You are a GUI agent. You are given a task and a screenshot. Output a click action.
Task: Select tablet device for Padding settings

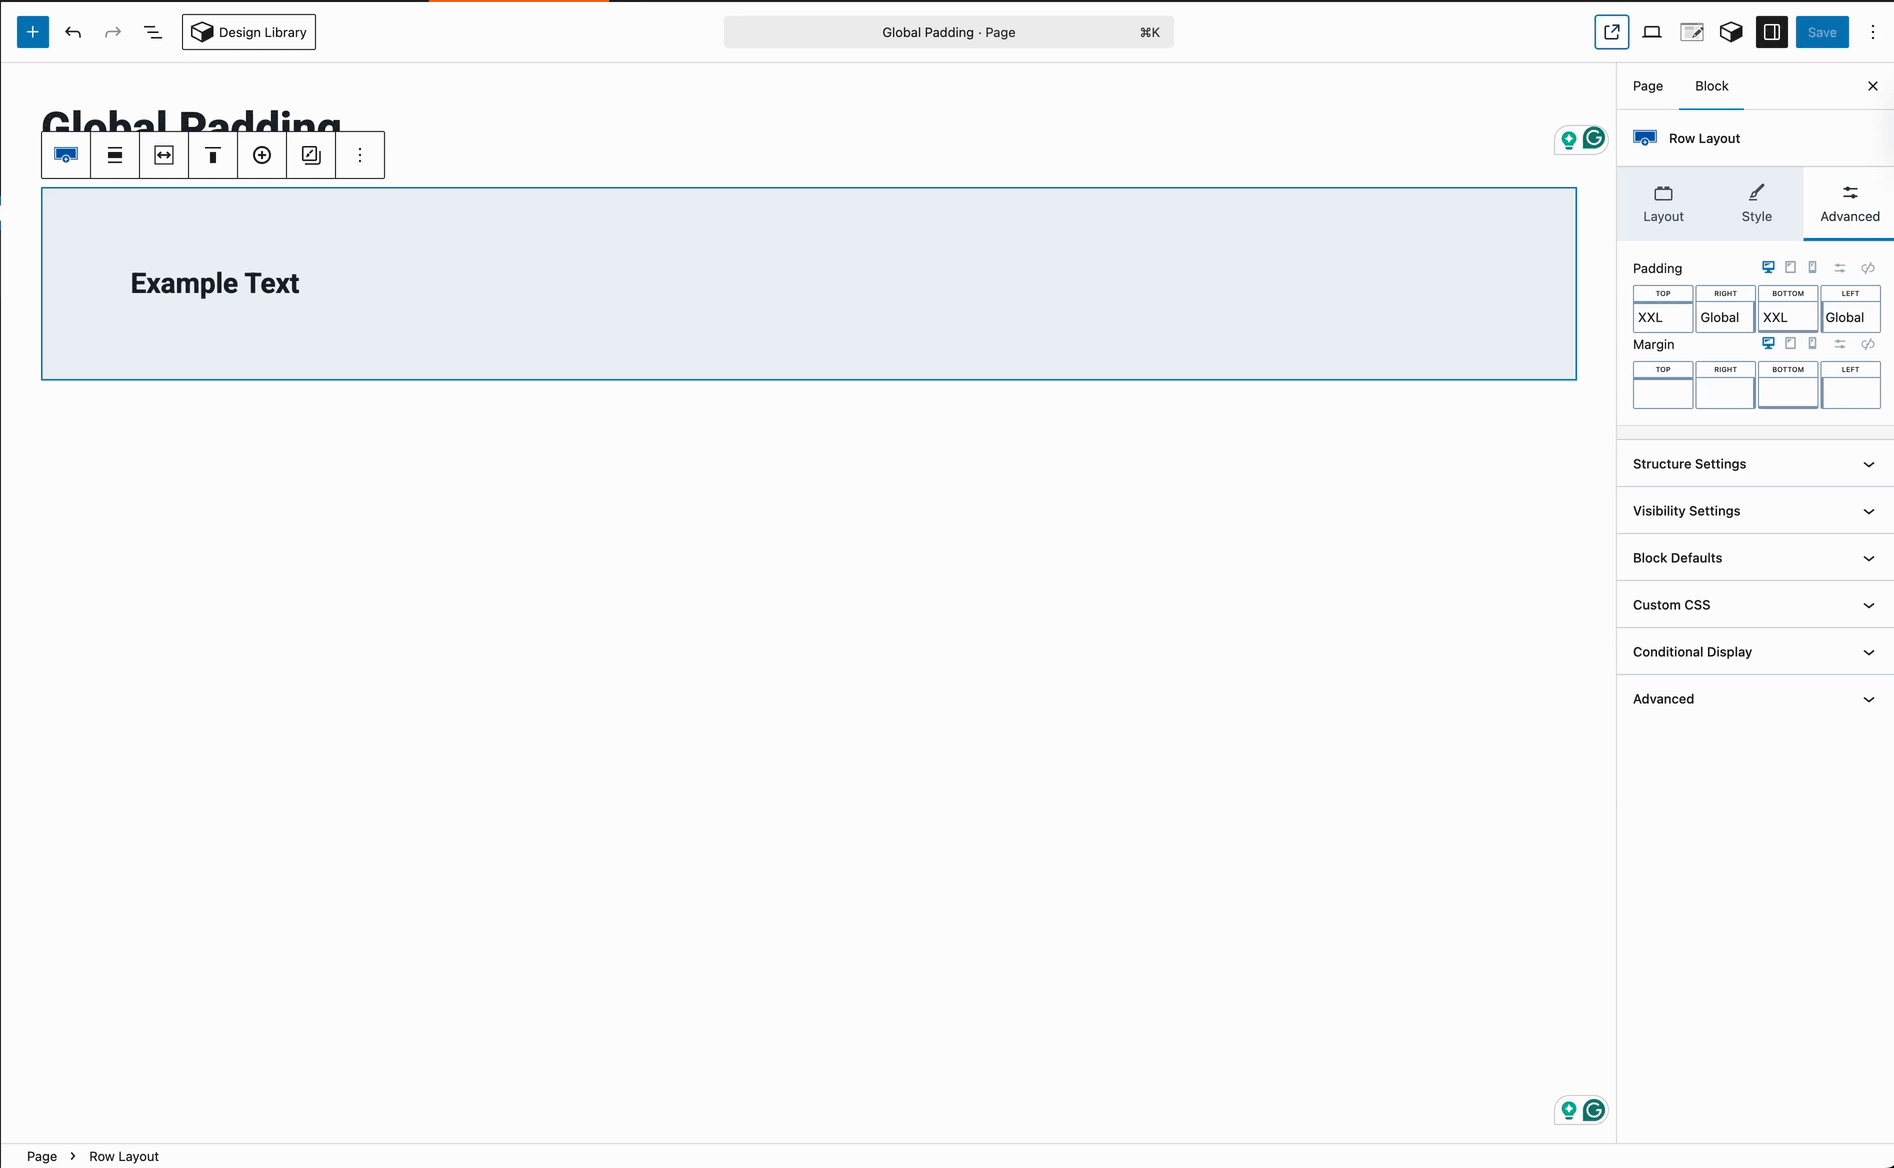(x=1791, y=267)
